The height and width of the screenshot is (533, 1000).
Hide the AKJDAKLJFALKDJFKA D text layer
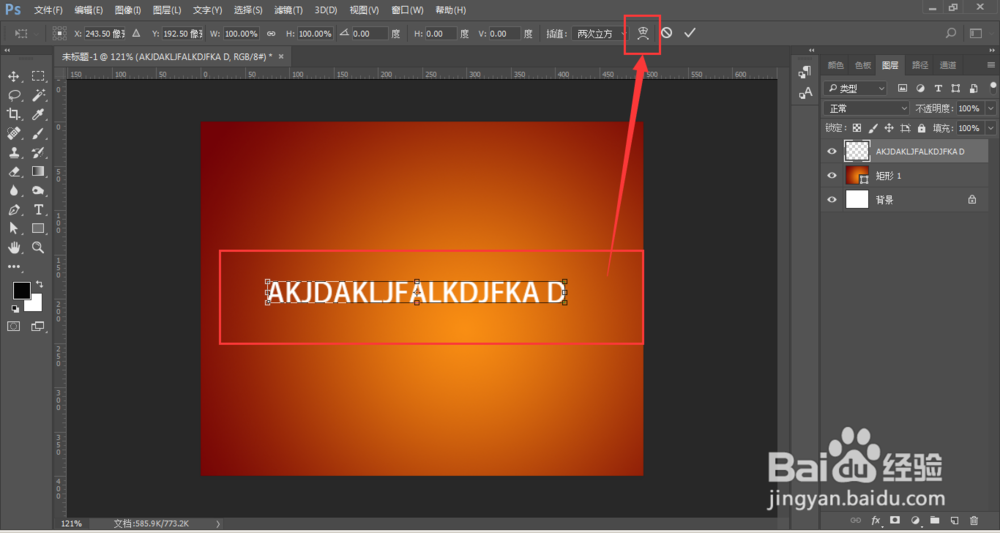coord(831,151)
